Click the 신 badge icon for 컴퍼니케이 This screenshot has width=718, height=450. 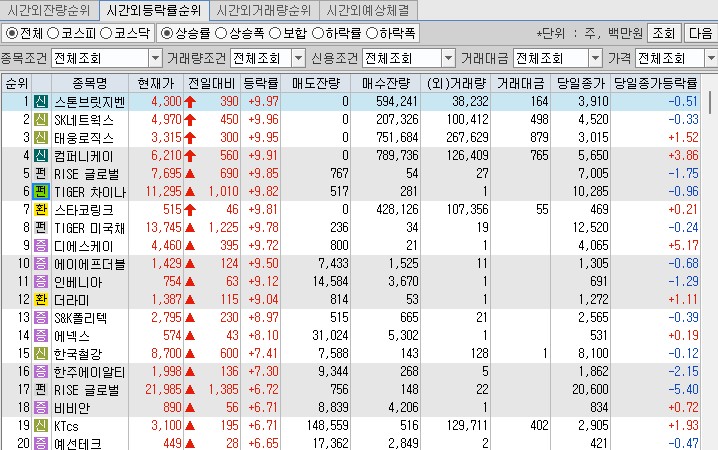[x=41, y=156]
